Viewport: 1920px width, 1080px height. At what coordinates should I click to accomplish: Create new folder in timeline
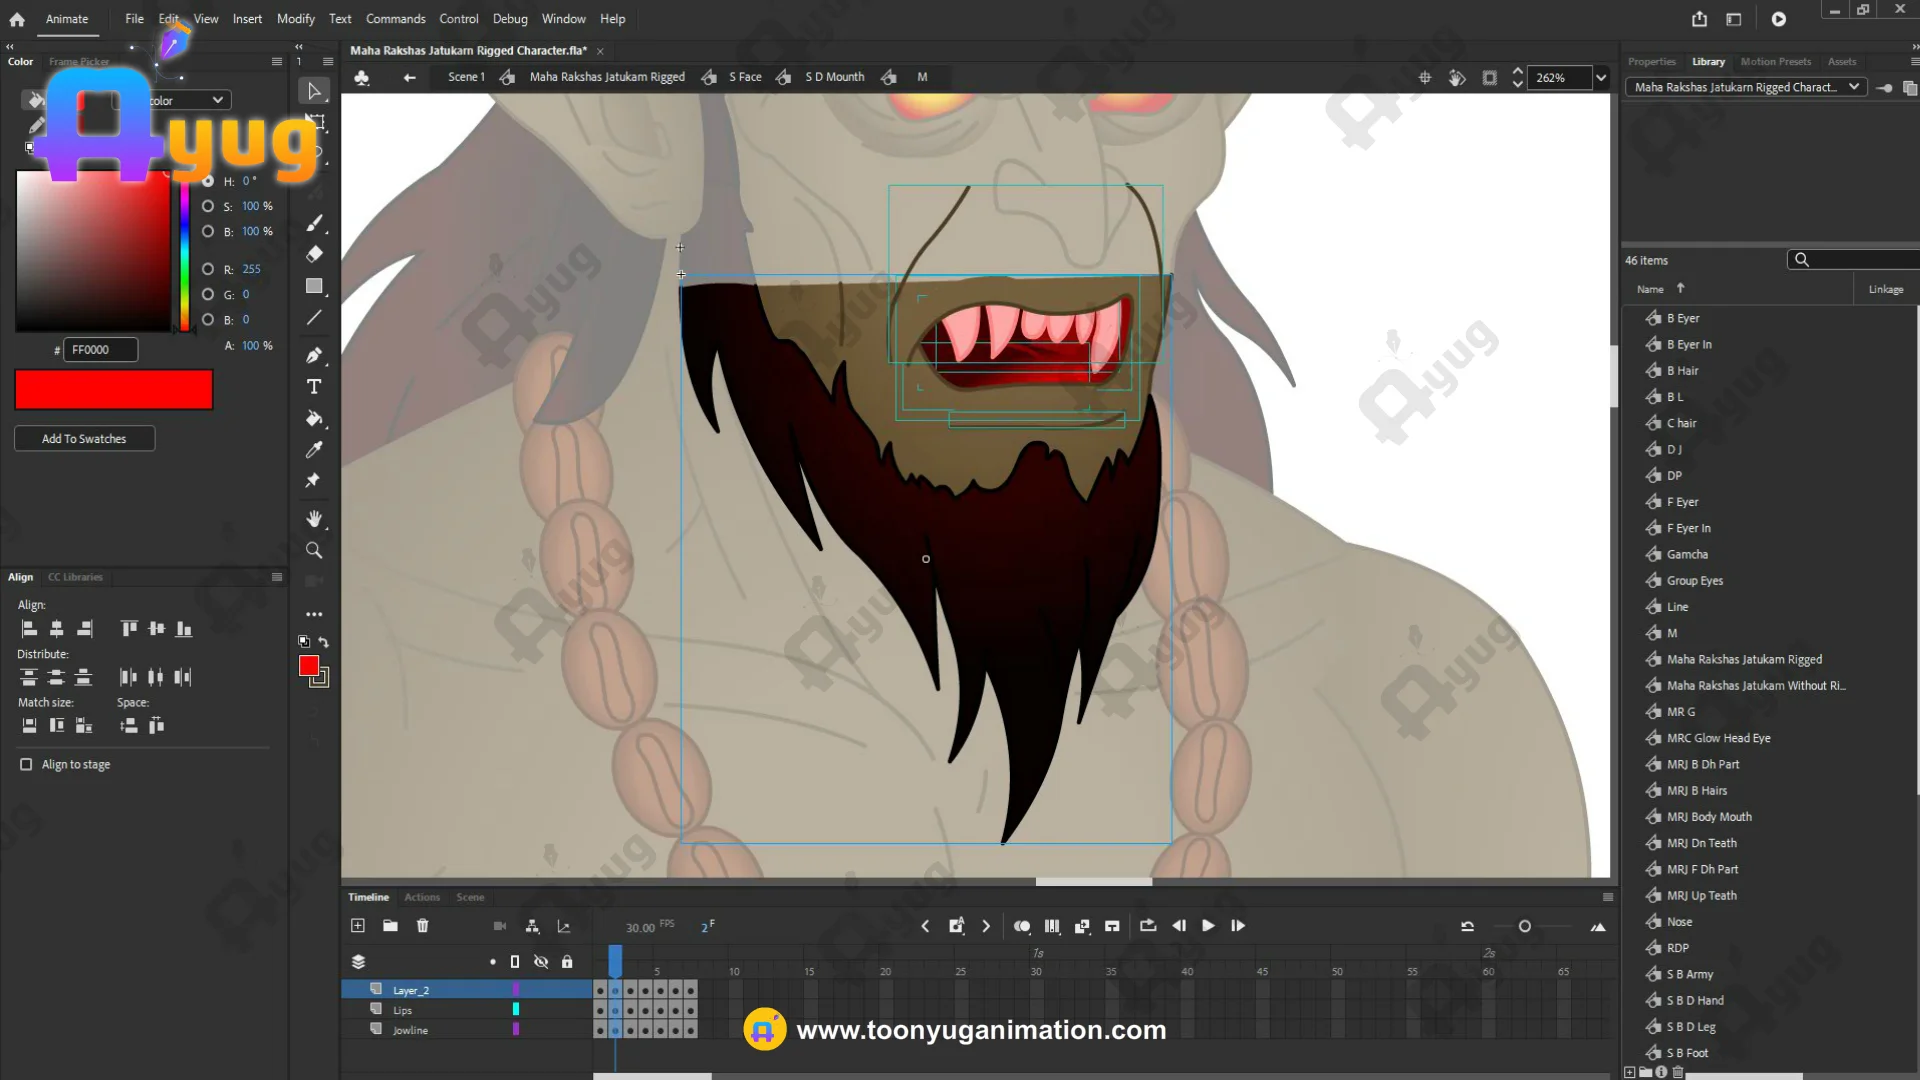click(390, 926)
